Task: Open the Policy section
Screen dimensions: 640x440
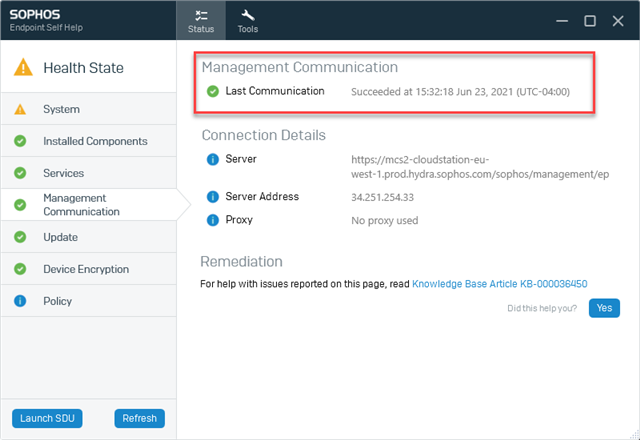Action: pos(89,301)
